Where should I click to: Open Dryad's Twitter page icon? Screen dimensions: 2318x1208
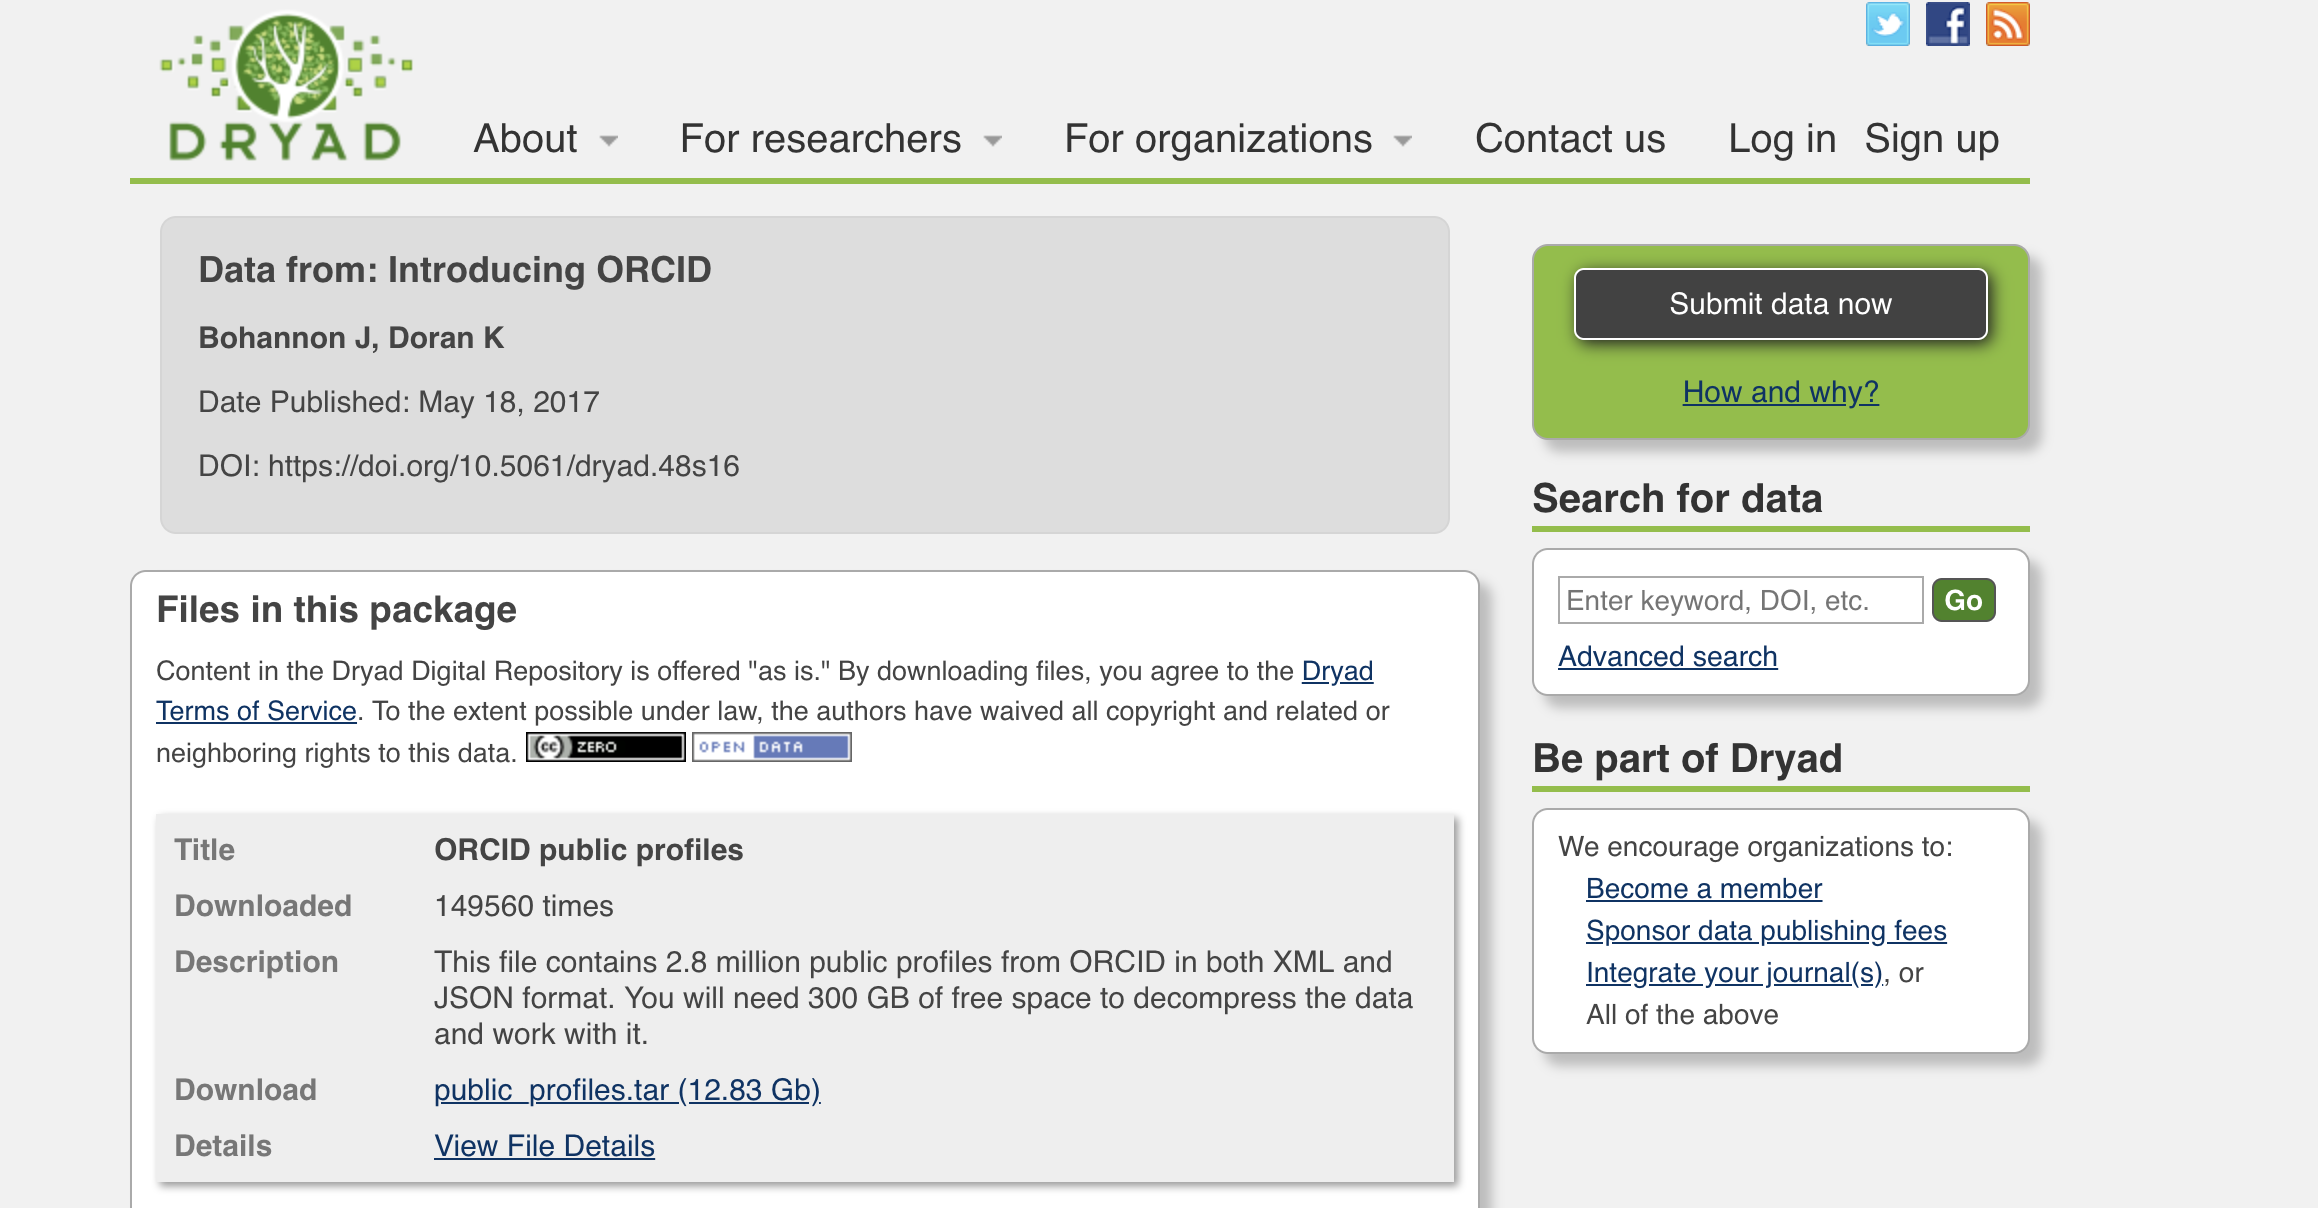pos(1887,24)
